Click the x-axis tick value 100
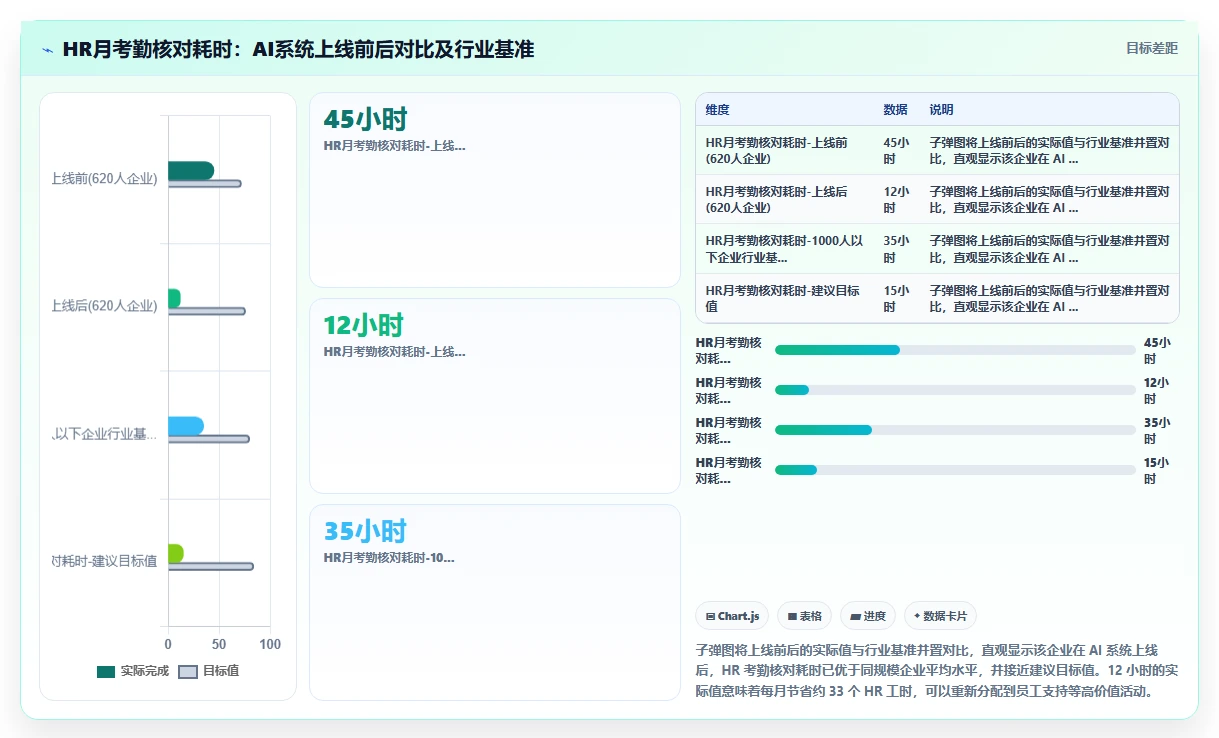Viewport: 1219px width, 738px height. (270, 644)
